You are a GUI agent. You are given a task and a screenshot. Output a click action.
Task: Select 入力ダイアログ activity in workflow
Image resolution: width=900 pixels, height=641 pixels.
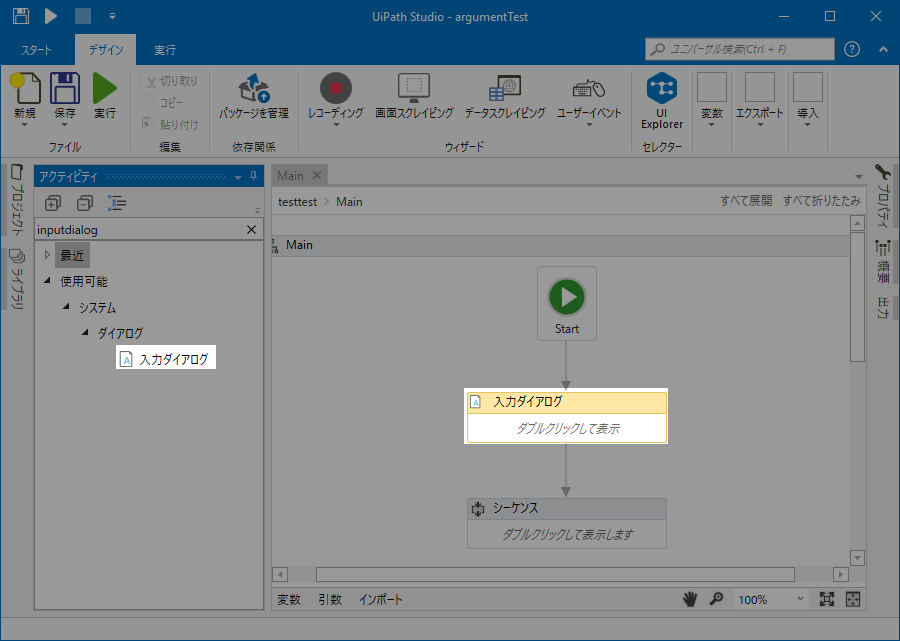tap(567, 416)
